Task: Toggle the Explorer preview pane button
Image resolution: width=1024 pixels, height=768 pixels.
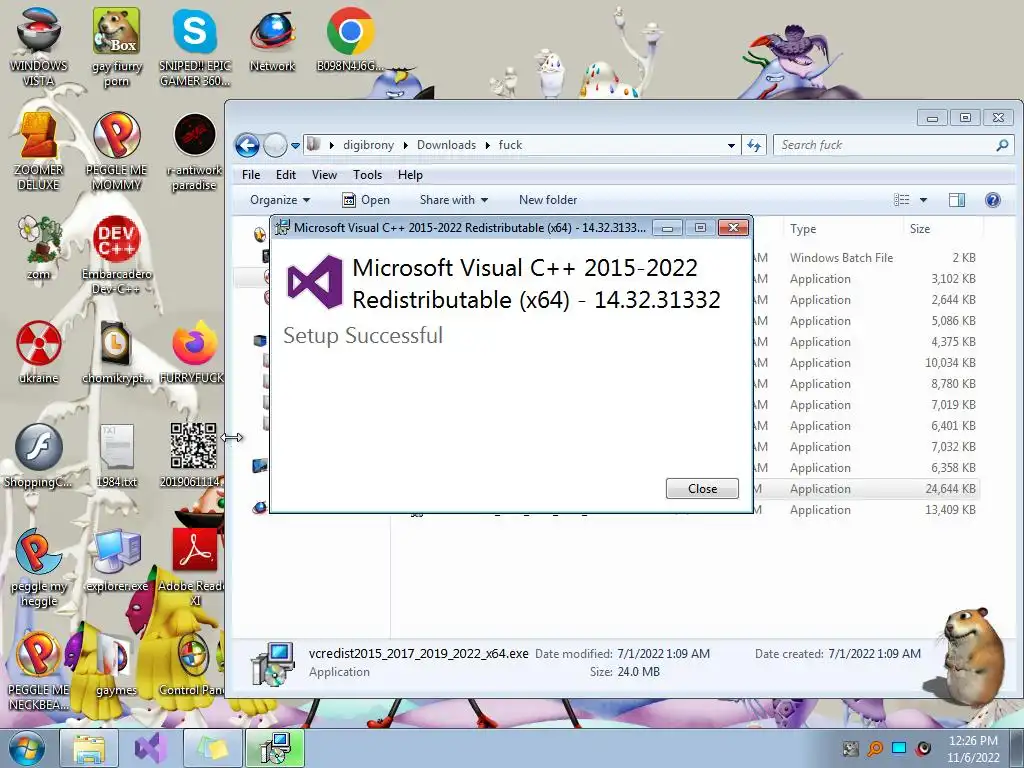Action: 957,200
